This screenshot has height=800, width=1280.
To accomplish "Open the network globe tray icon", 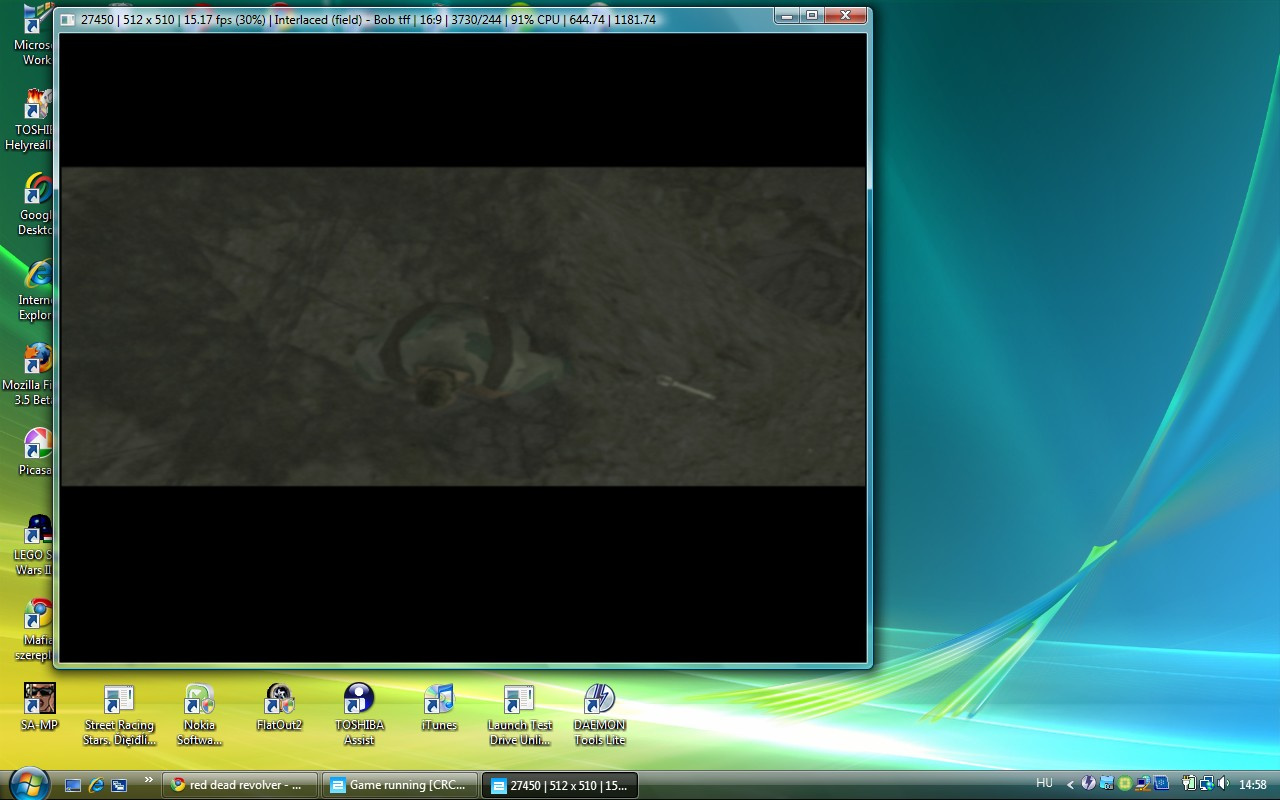I will pos(1206,784).
